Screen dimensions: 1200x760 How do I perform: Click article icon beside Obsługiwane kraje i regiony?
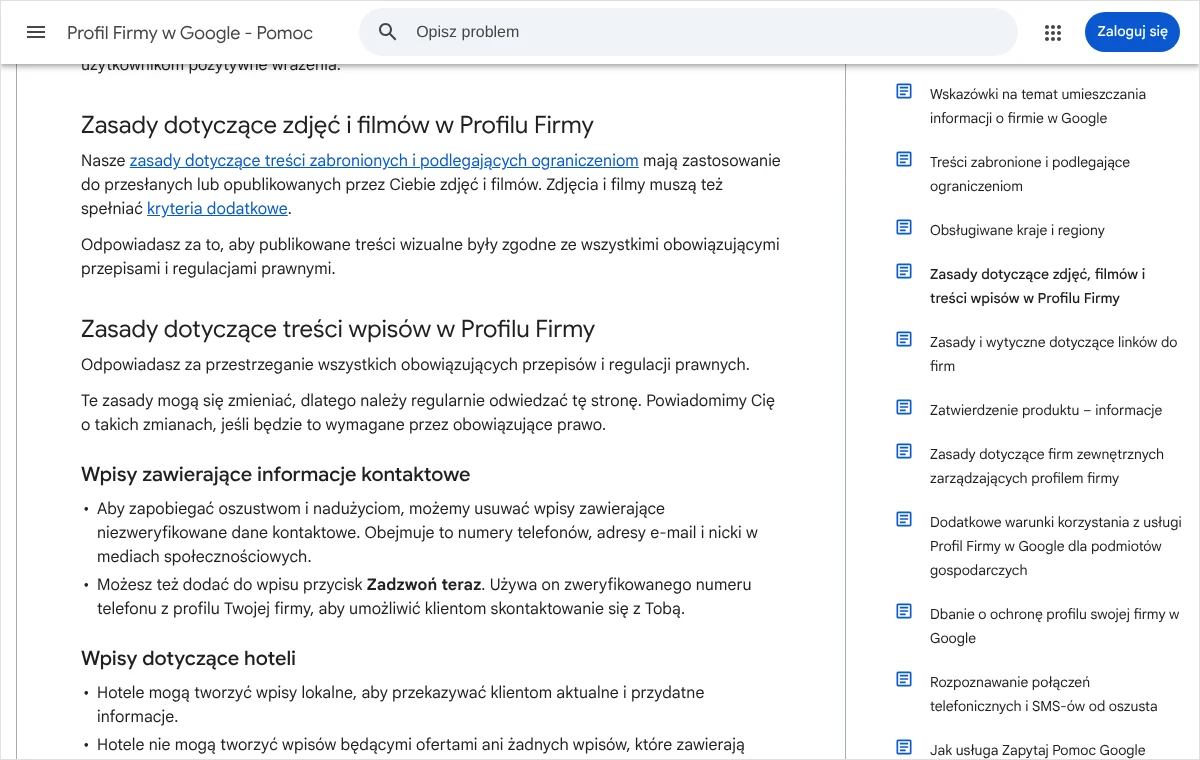pyautogui.click(x=904, y=228)
